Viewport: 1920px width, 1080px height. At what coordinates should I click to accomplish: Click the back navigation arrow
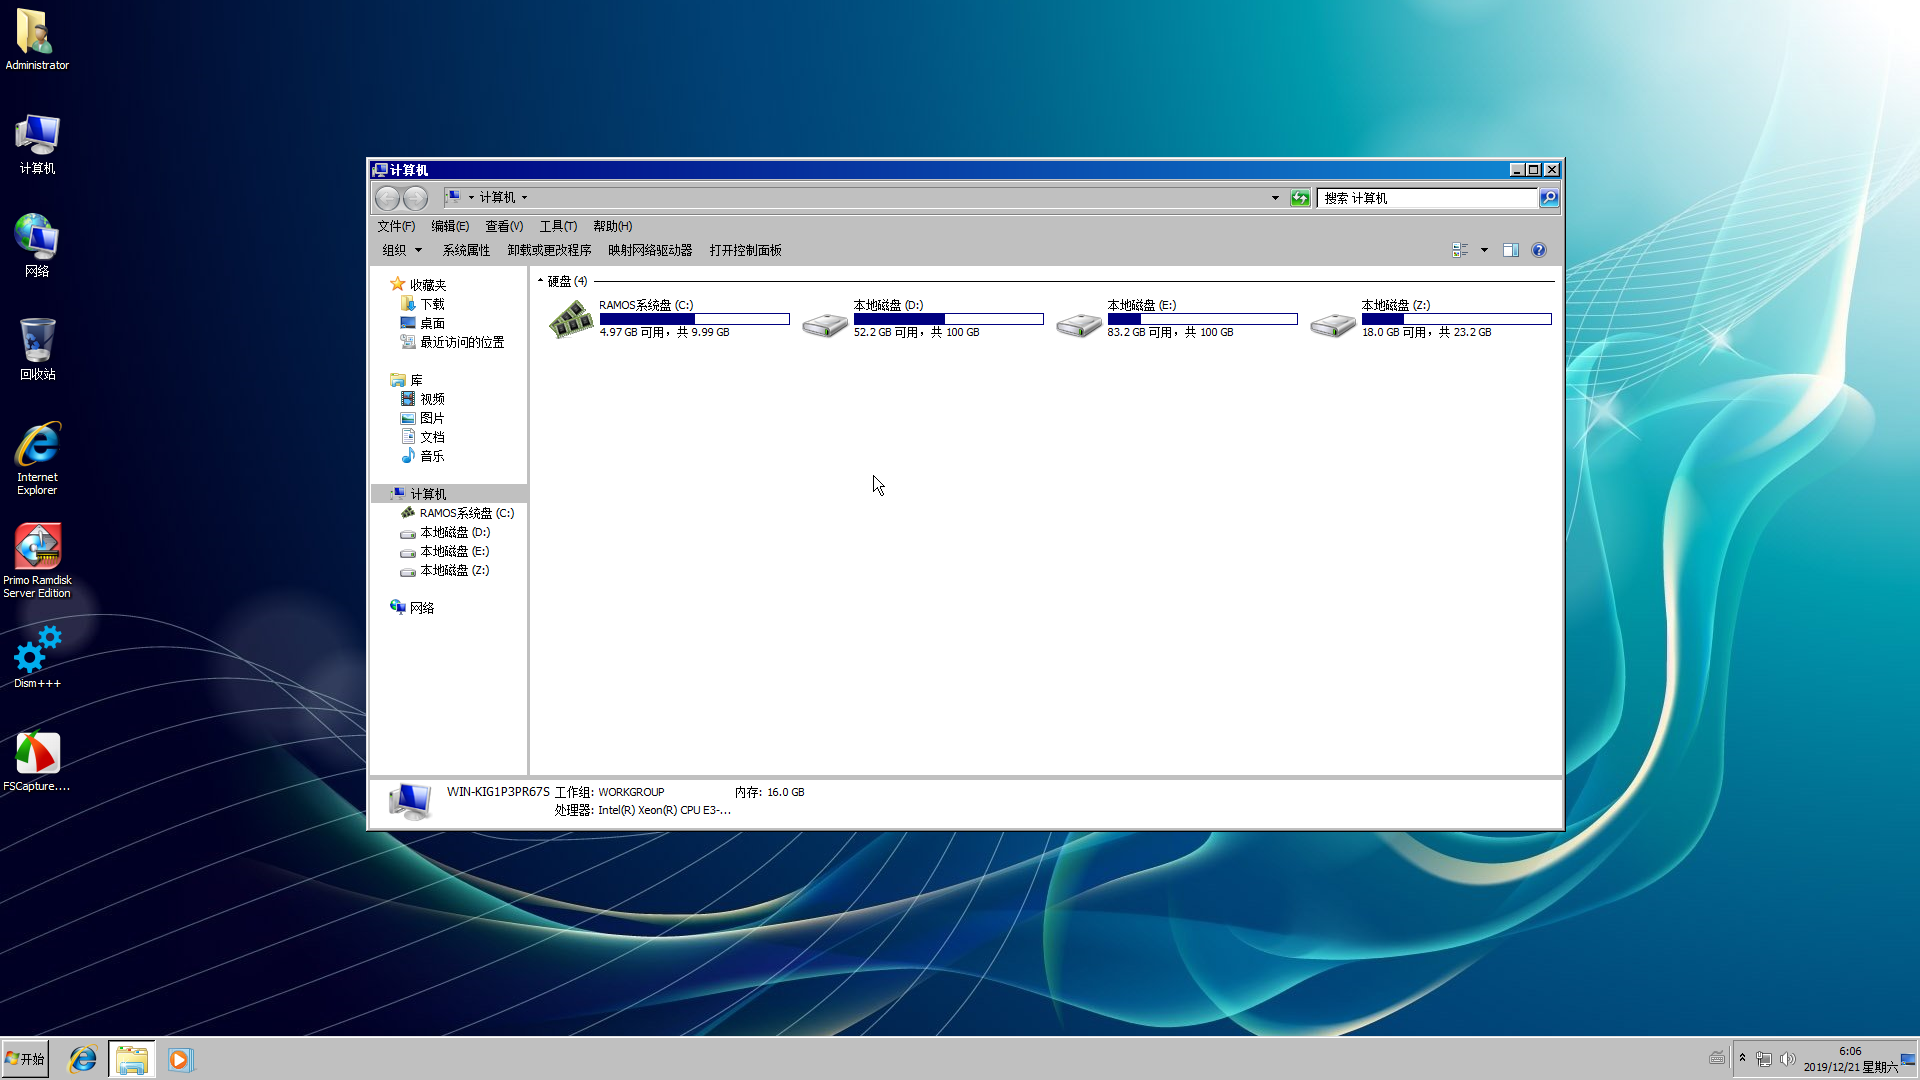click(387, 198)
